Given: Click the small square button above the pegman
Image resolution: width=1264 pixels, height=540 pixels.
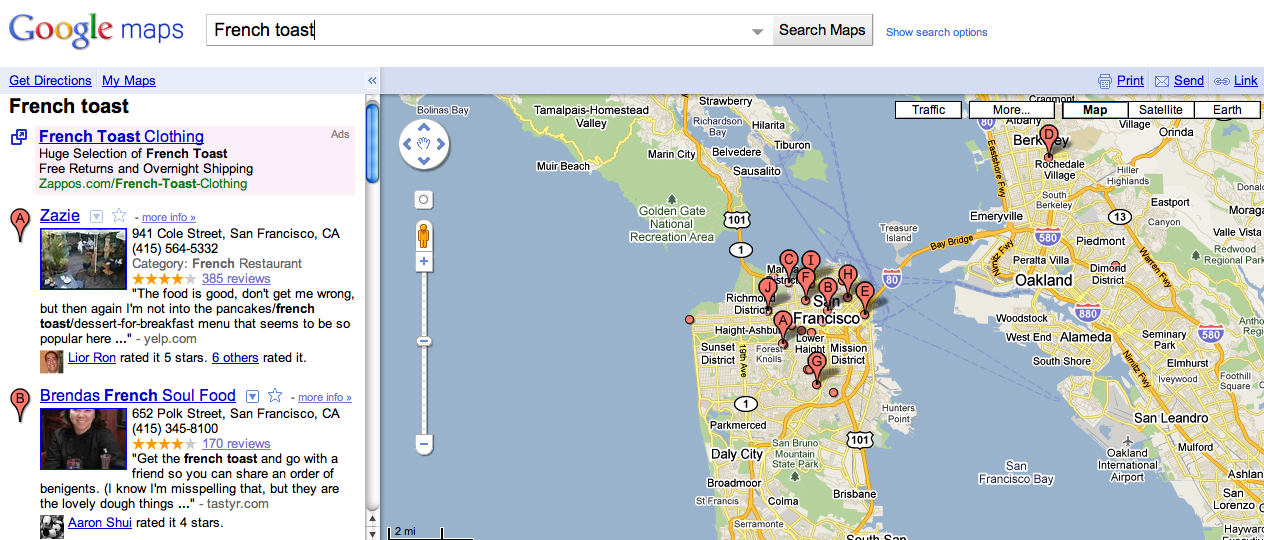Looking at the screenshot, I should pos(424,200).
